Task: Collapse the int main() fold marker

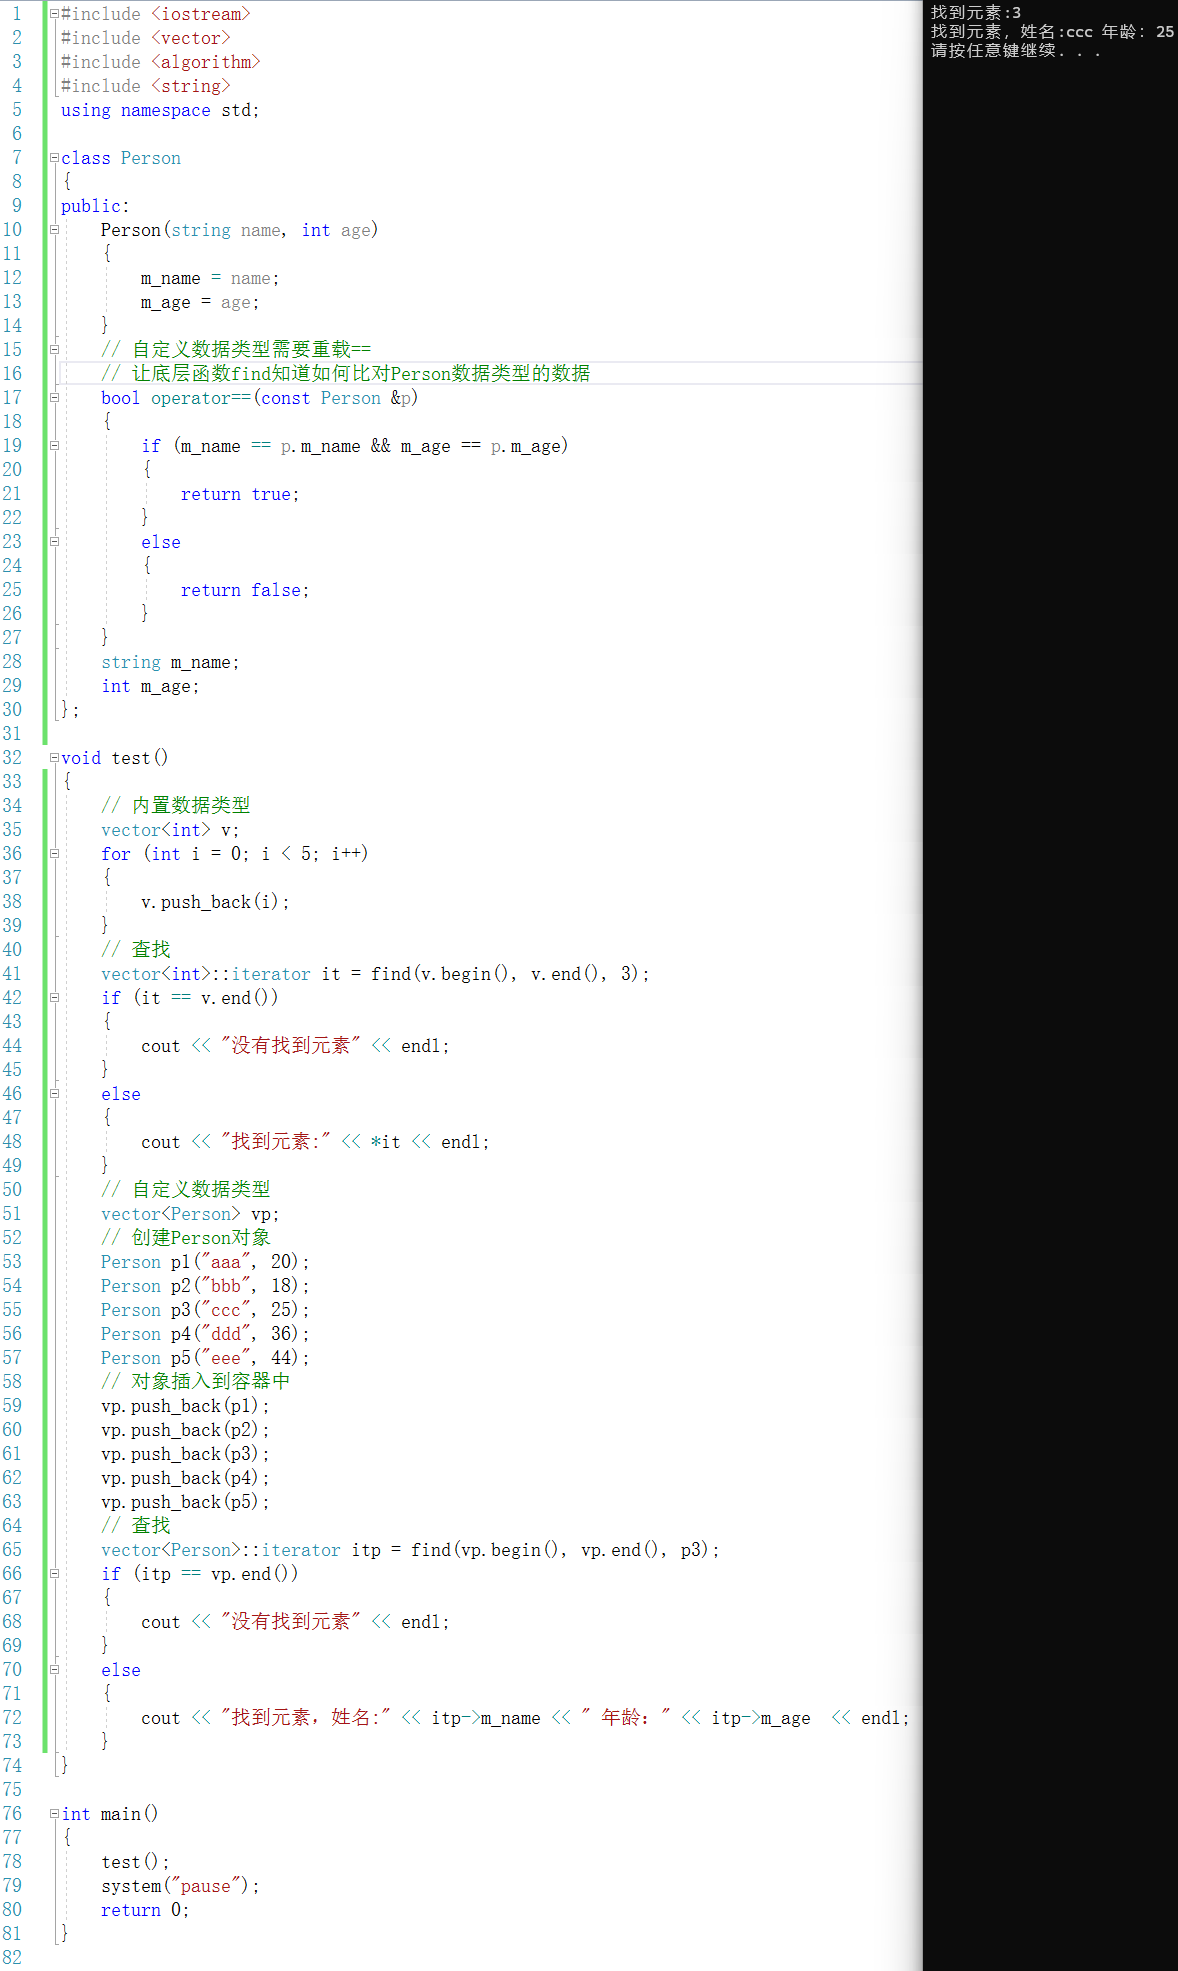Action: pos(54,1814)
